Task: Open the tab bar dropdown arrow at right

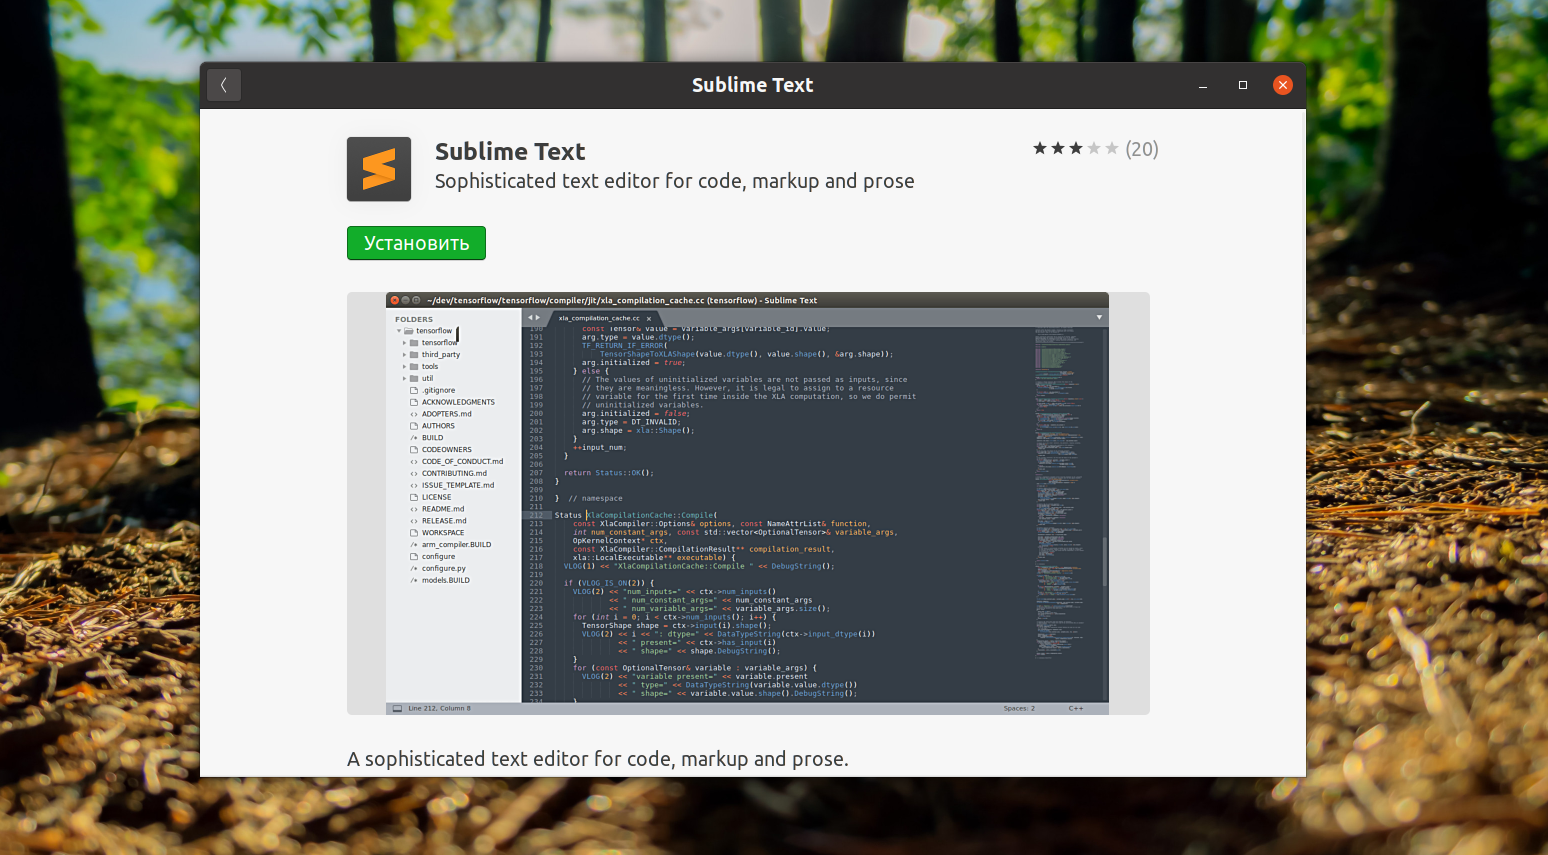Action: 1099,318
